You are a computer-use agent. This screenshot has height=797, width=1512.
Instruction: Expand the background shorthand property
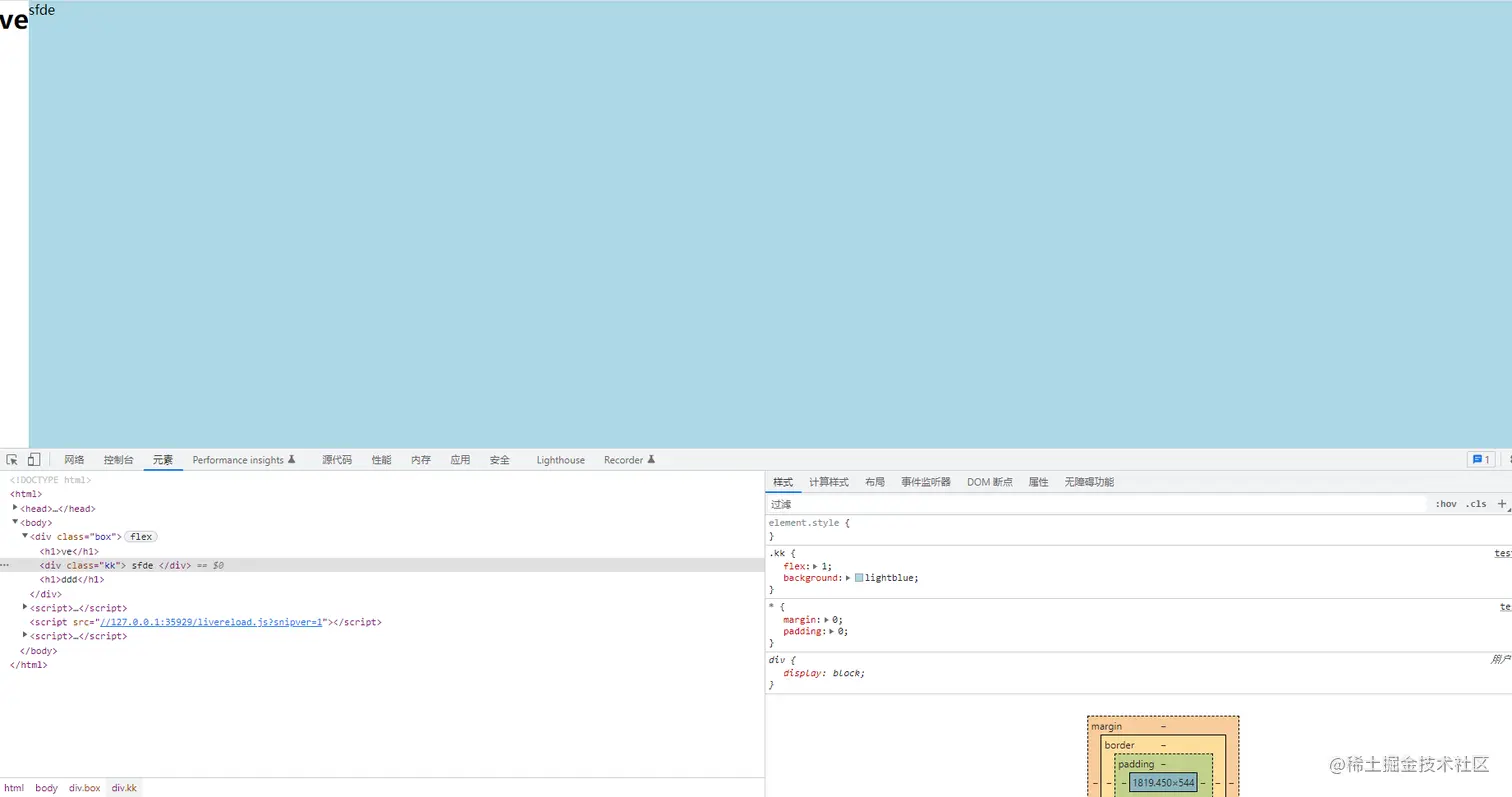point(849,578)
